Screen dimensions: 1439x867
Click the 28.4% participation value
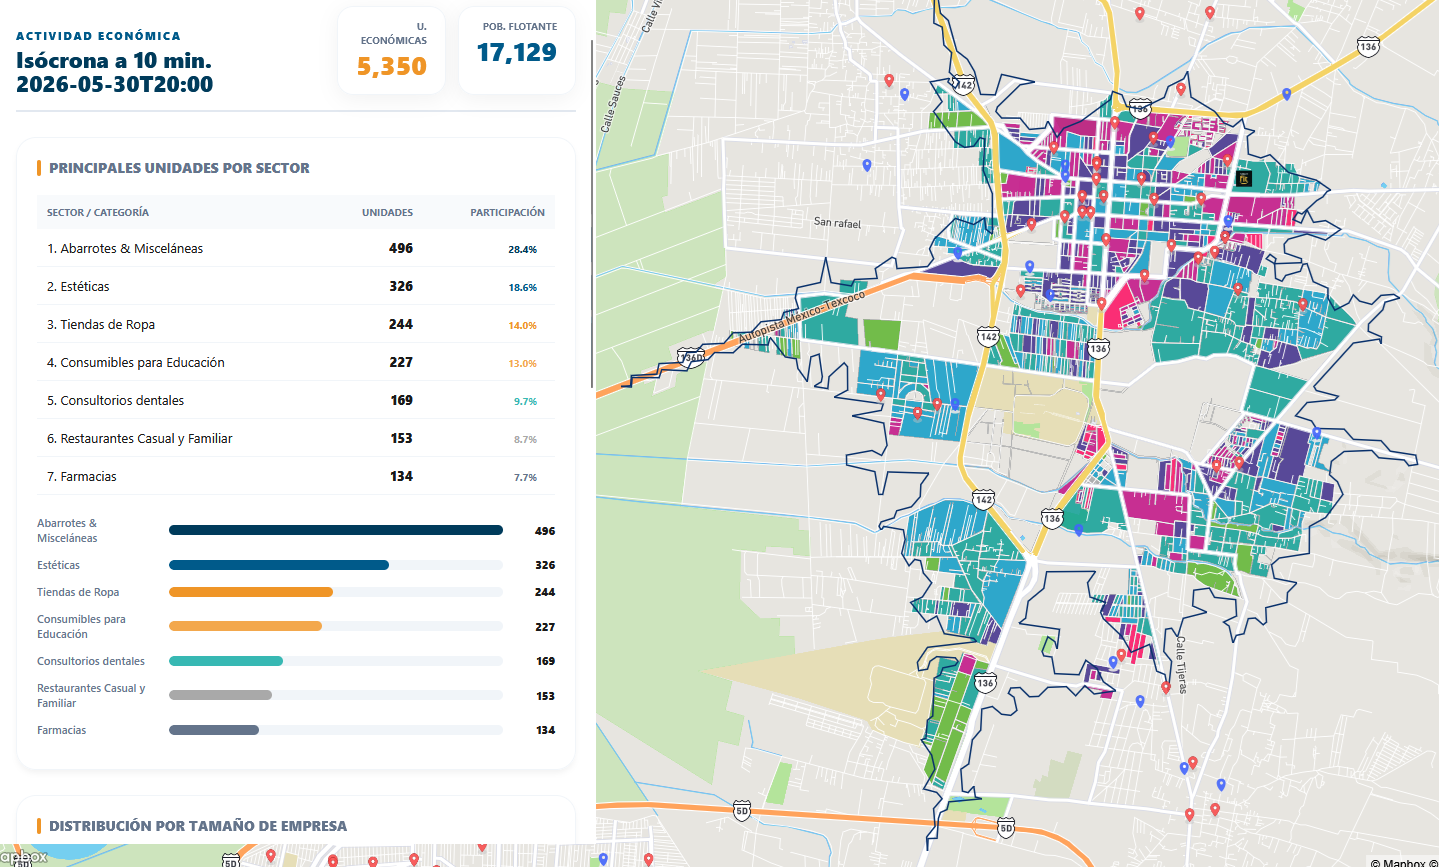tap(522, 250)
